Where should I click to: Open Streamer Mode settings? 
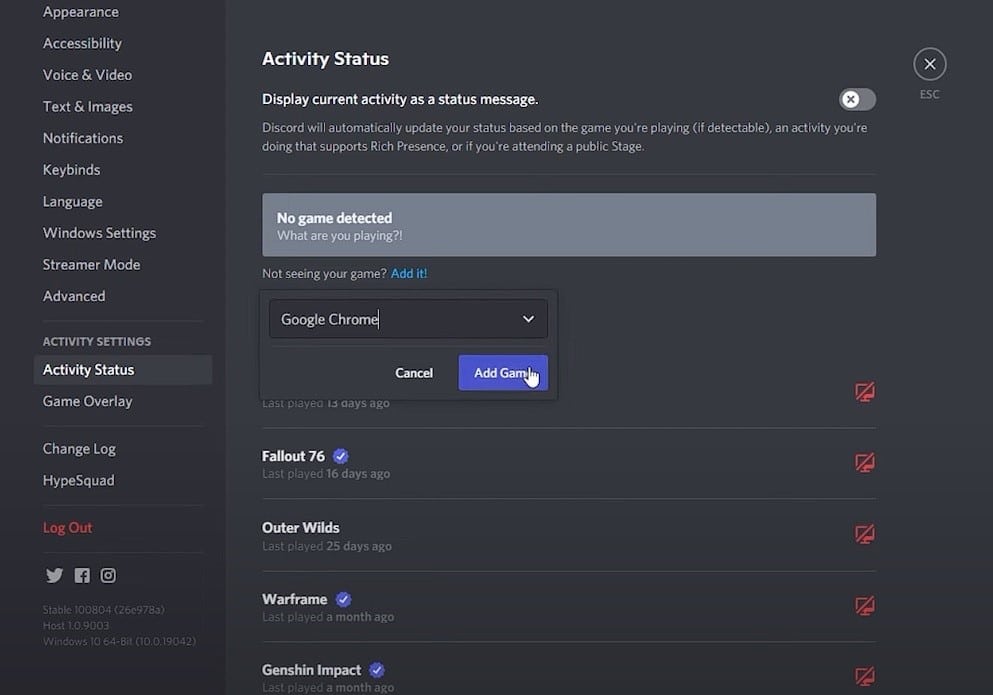click(x=91, y=265)
